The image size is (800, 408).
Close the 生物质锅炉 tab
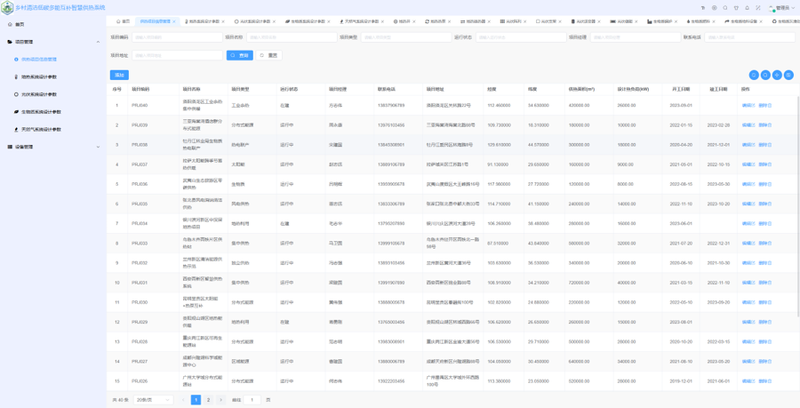(677, 21)
